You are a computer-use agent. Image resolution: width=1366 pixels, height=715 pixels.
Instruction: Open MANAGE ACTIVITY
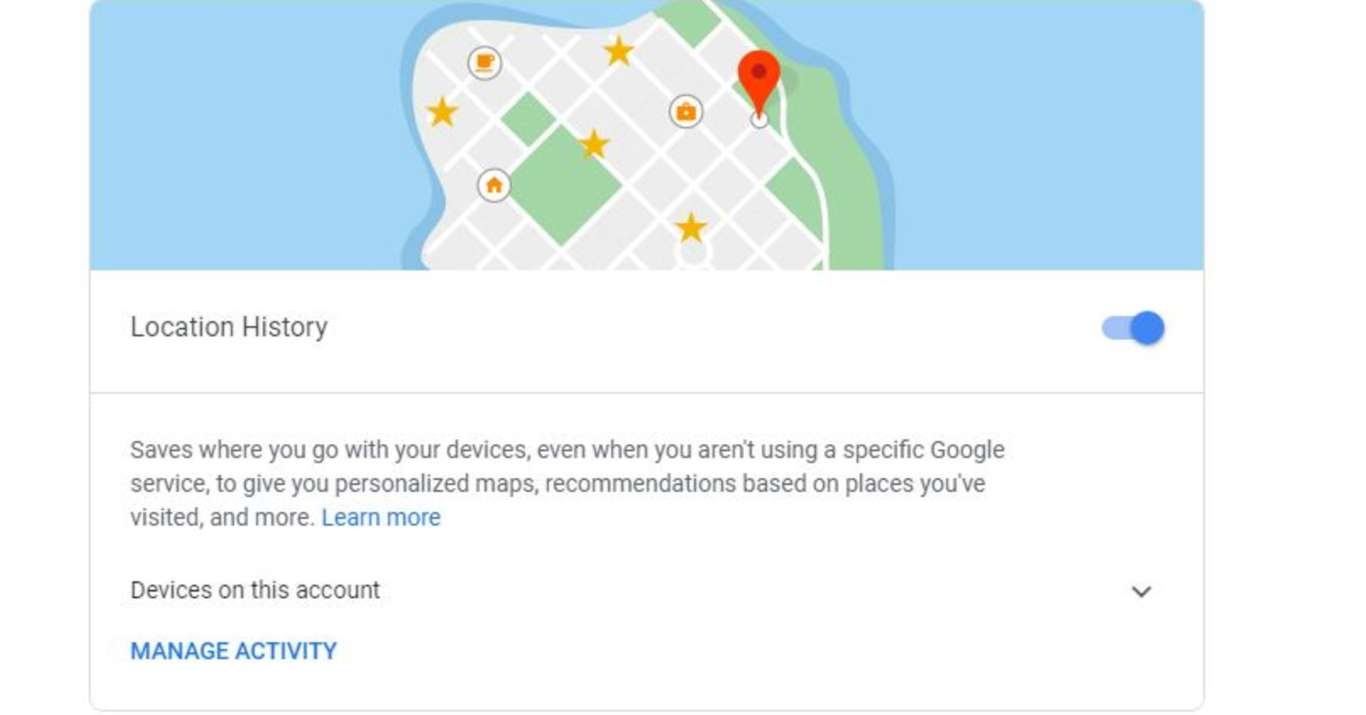point(234,651)
